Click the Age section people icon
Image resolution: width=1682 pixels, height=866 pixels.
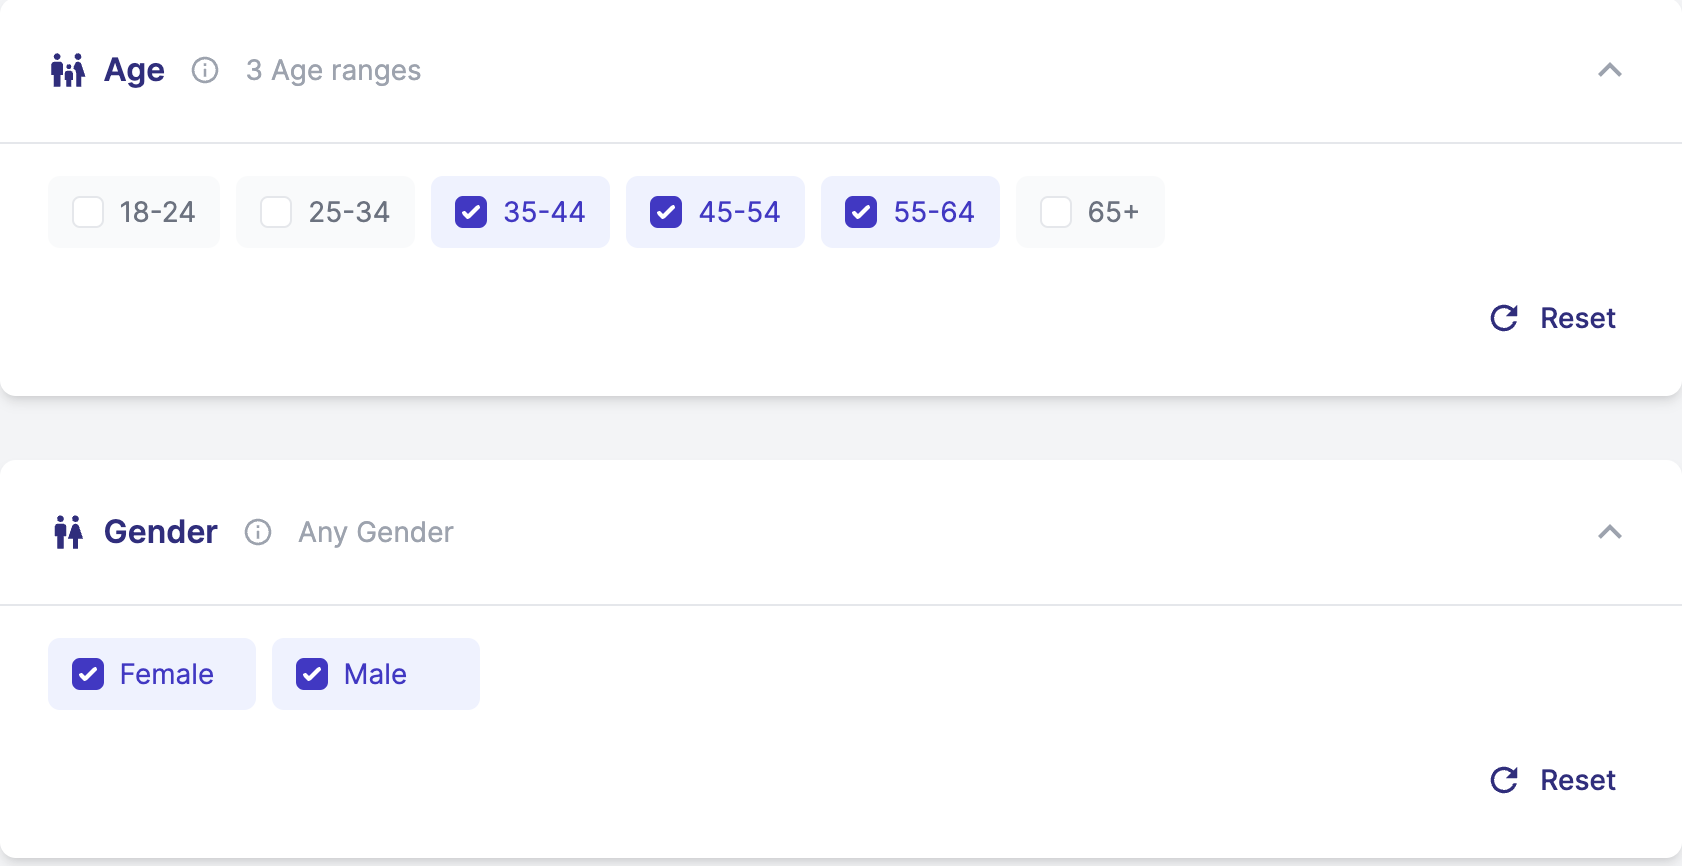pos(68,70)
